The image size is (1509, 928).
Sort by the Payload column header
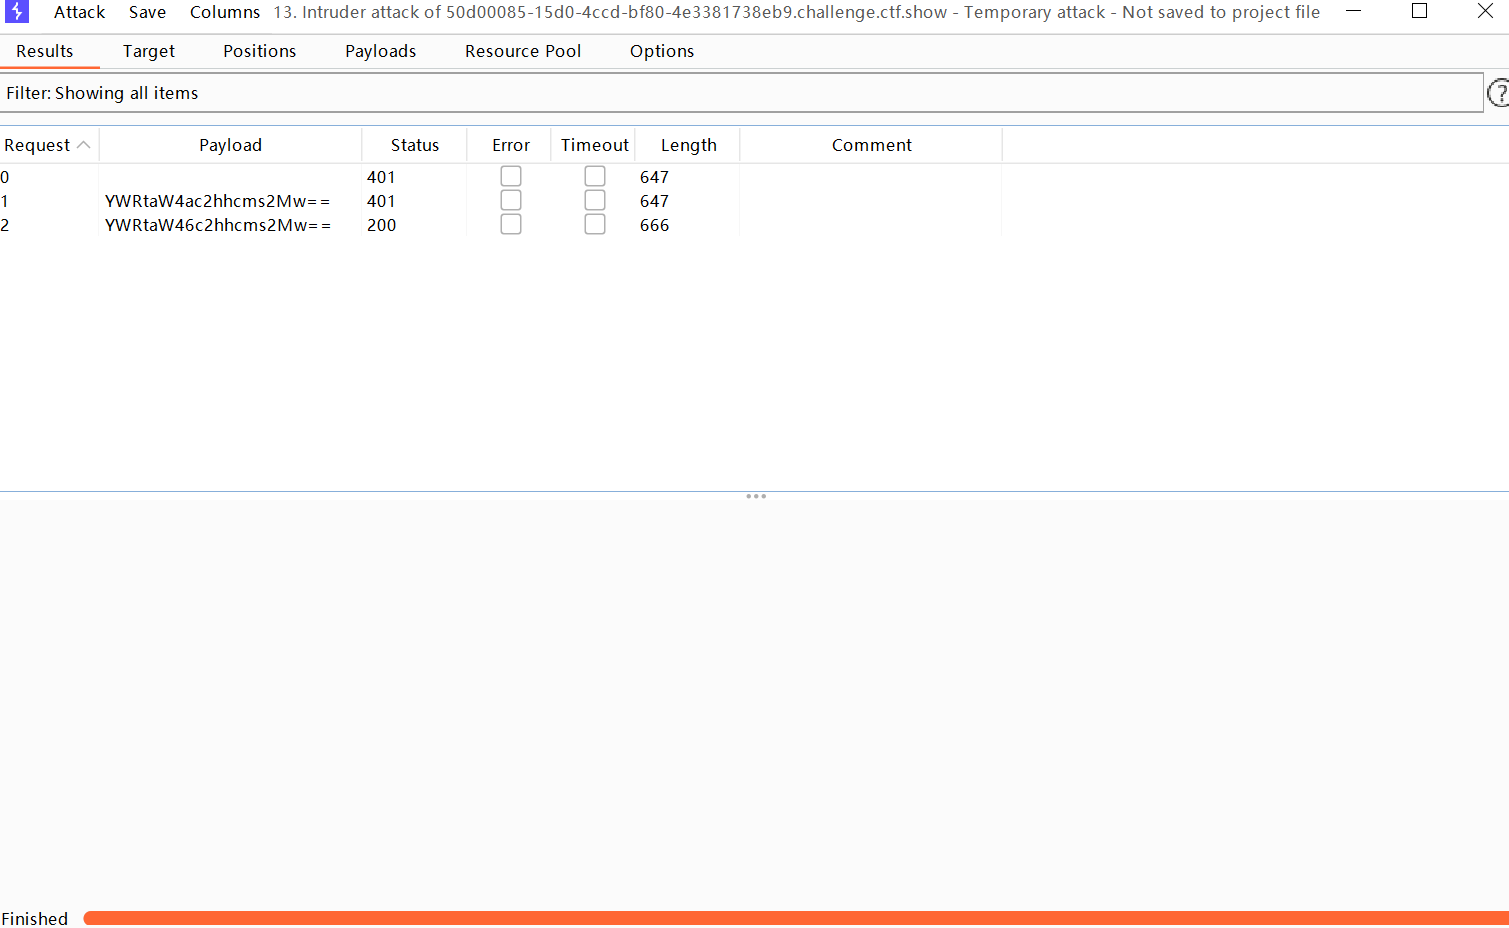(230, 145)
